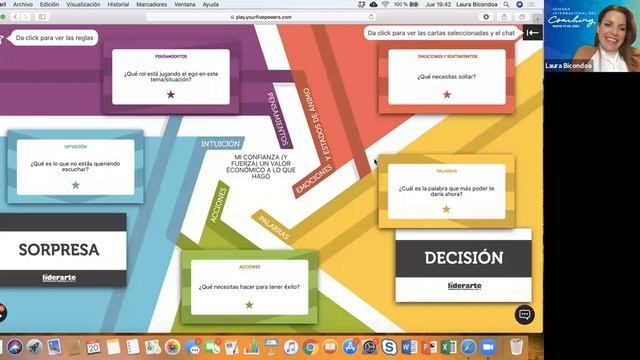The width and height of the screenshot is (640, 360).
Task: Open the Edición menu
Action: (x=49, y=4)
